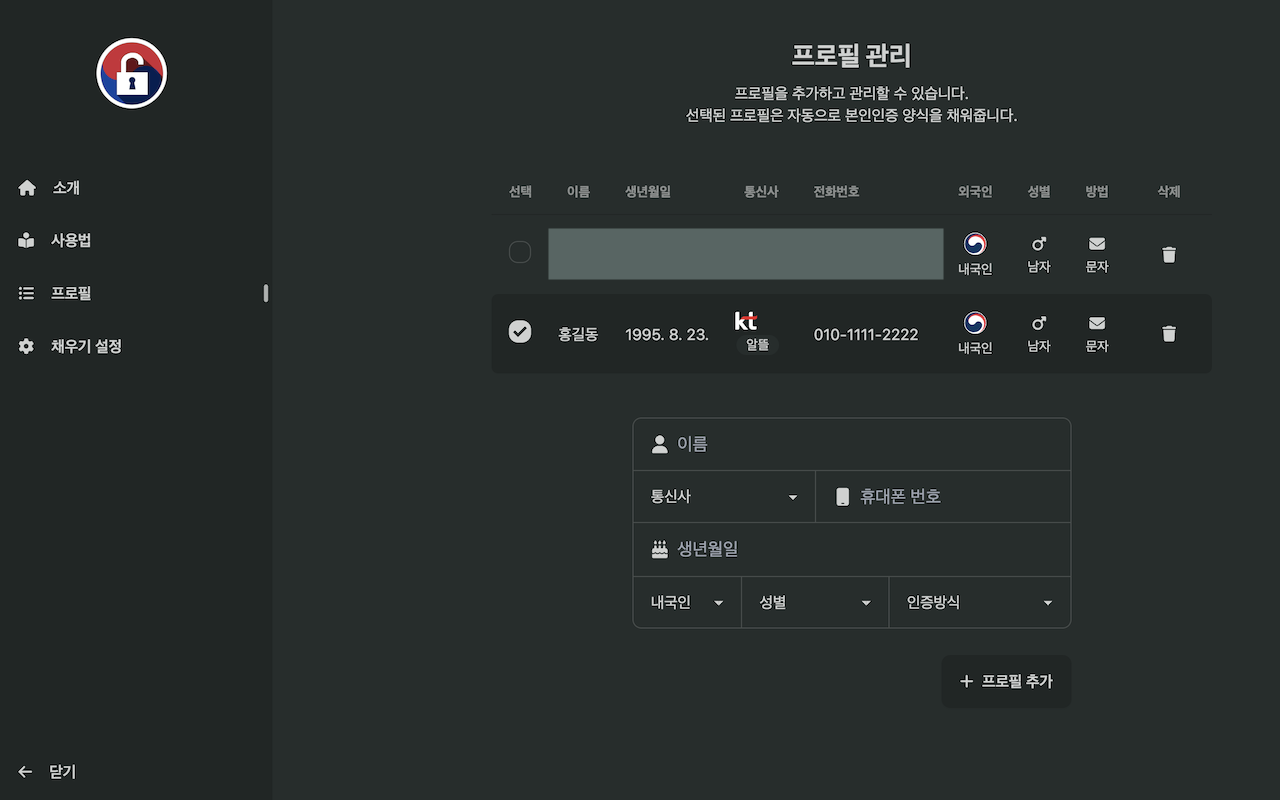Viewport: 1280px width, 800px height.
Task: Click the 방법 column header
Action: click(x=1097, y=192)
